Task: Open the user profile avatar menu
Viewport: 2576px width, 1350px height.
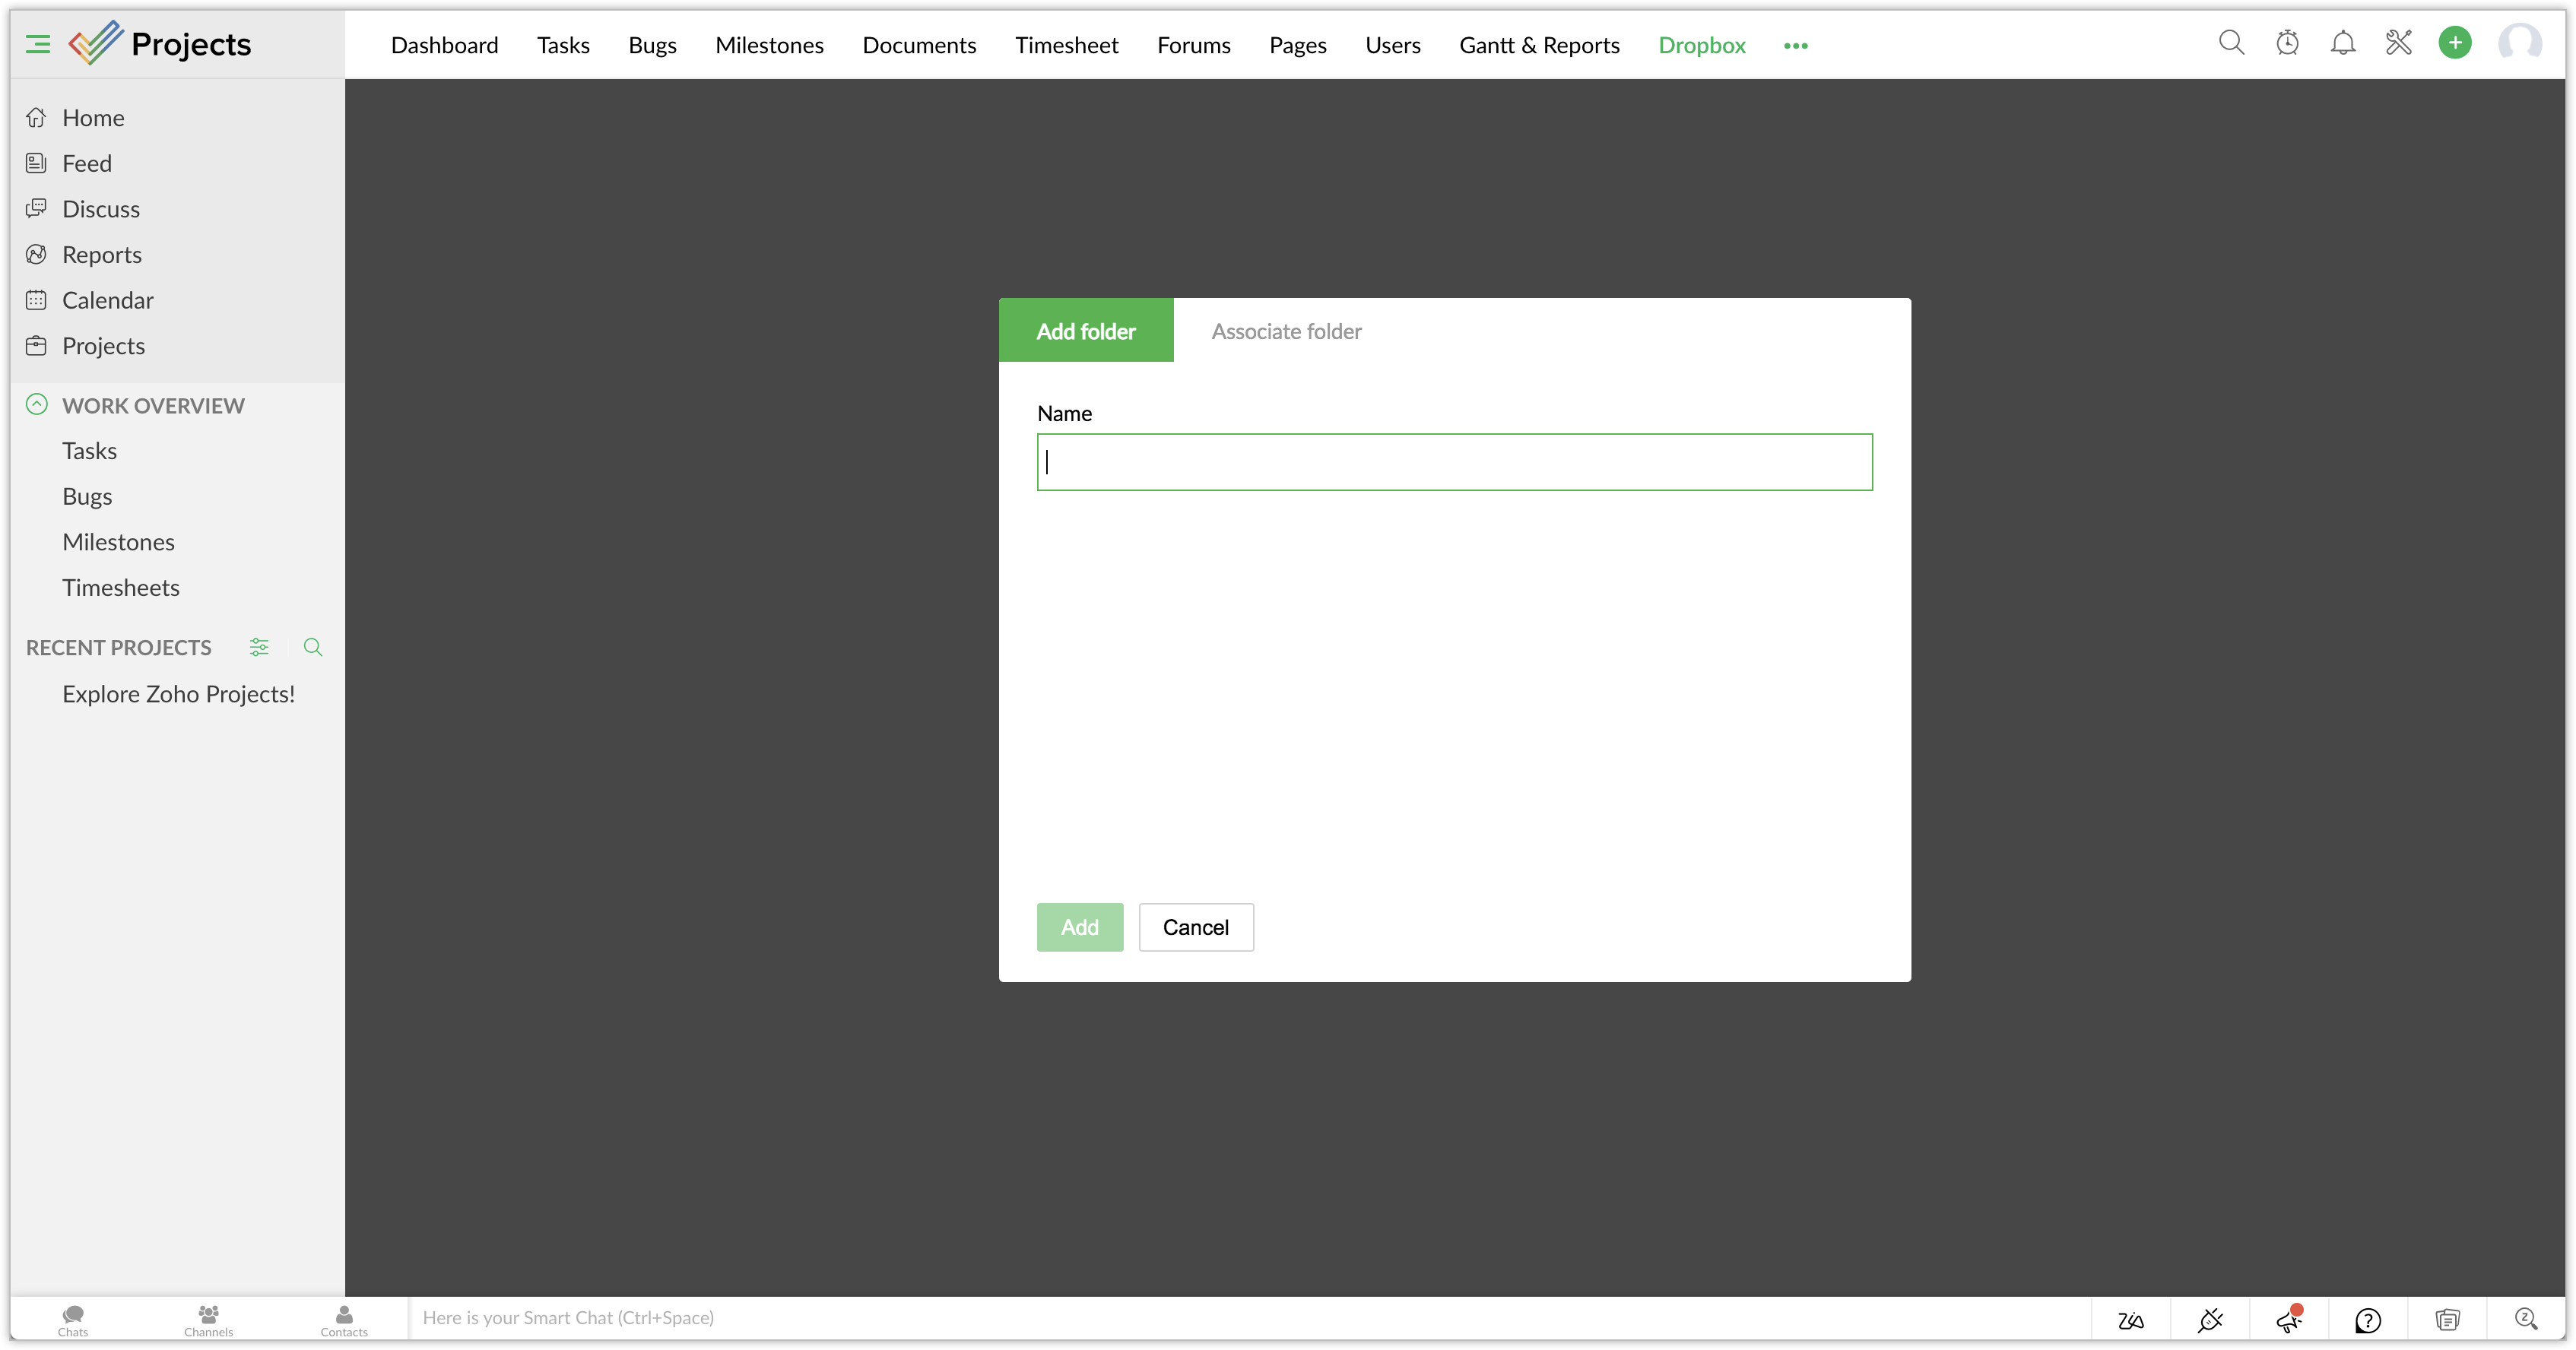Action: pyautogui.click(x=2519, y=43)
